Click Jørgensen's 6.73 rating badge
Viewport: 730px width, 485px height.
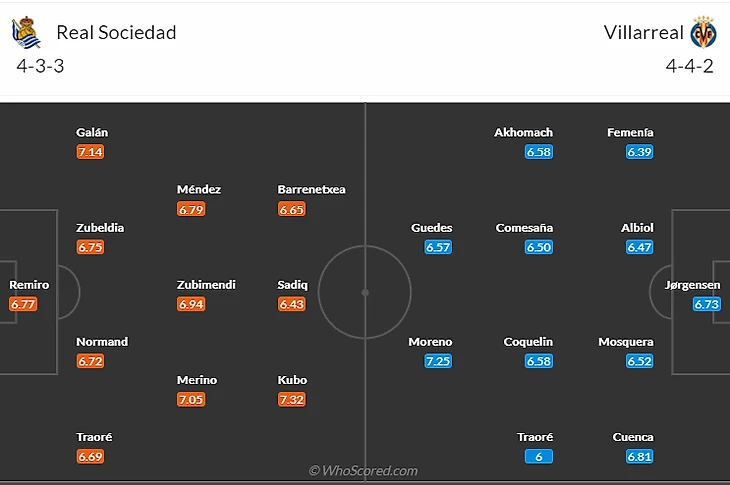pyautogui.click(x=706, y=304)
